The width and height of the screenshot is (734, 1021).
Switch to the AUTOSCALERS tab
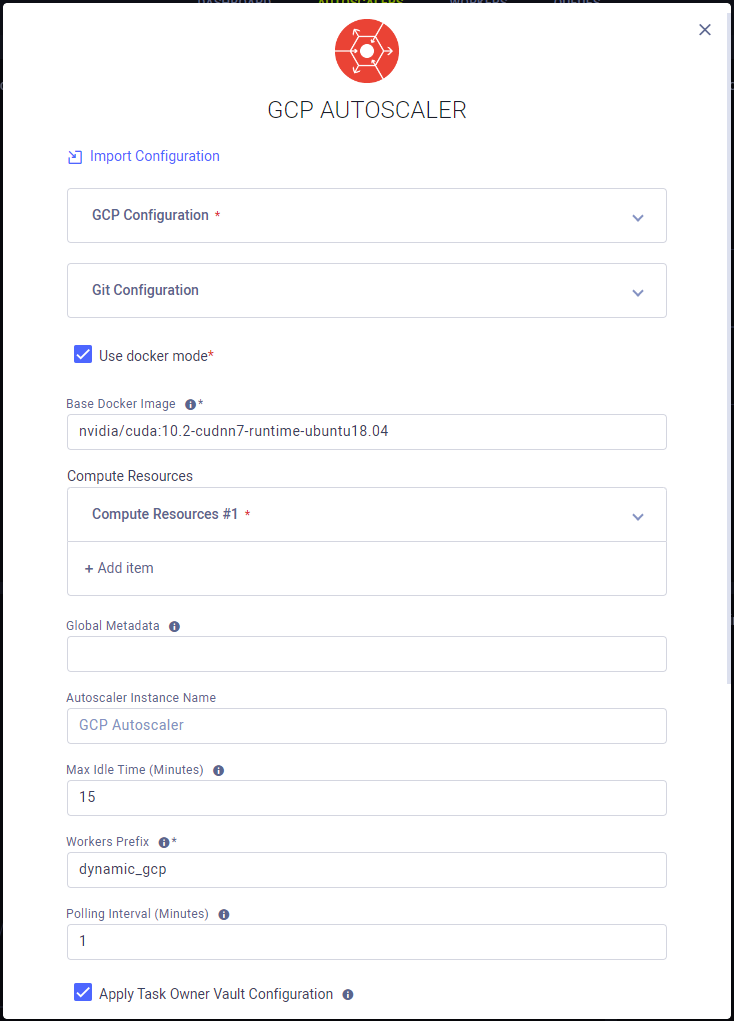(361, 3)
